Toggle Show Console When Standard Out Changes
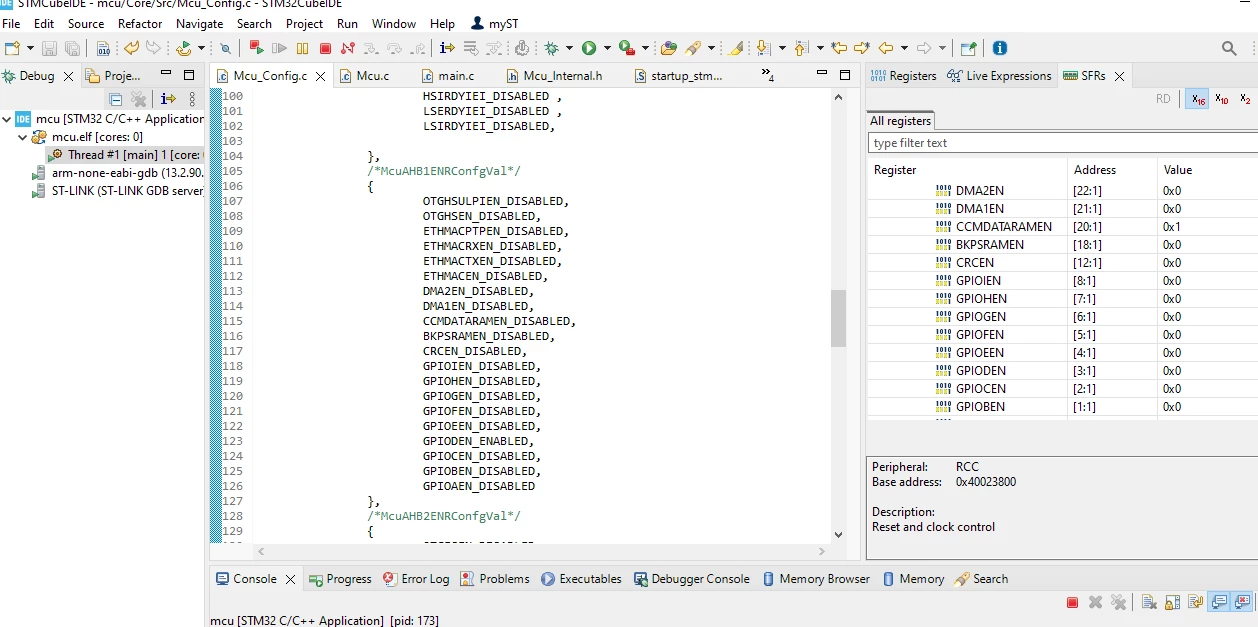The image size is (1258, 627). [x=1219, y=602]
